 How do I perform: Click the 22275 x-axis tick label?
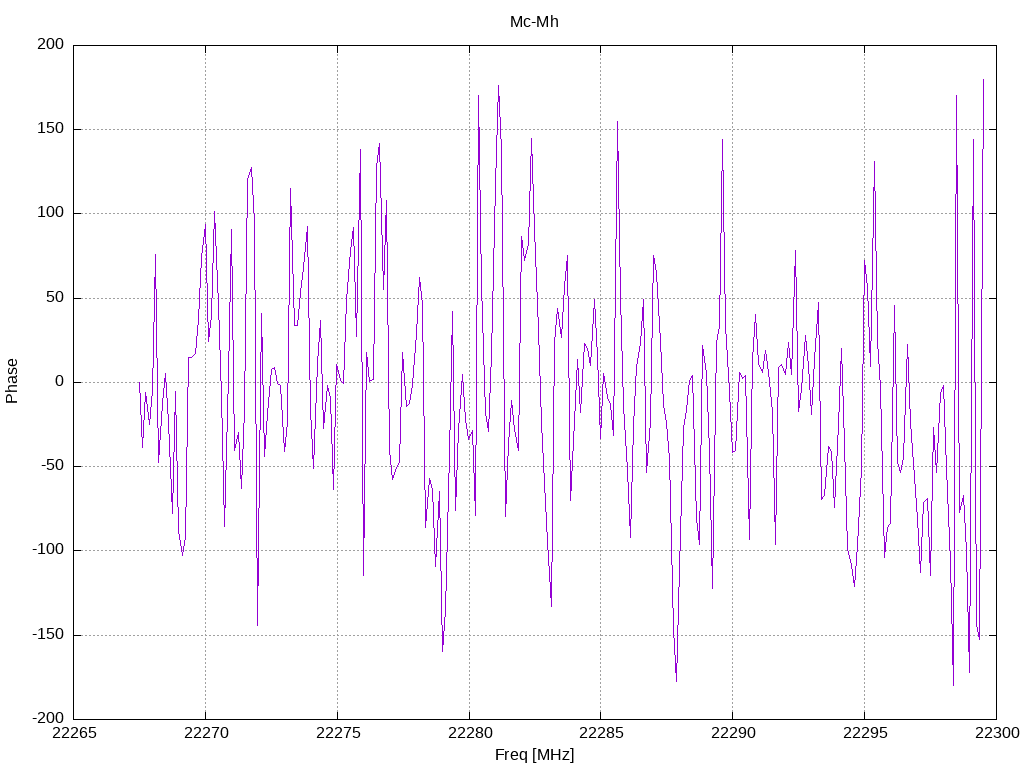pyautogui.click(x=338, y=733)
